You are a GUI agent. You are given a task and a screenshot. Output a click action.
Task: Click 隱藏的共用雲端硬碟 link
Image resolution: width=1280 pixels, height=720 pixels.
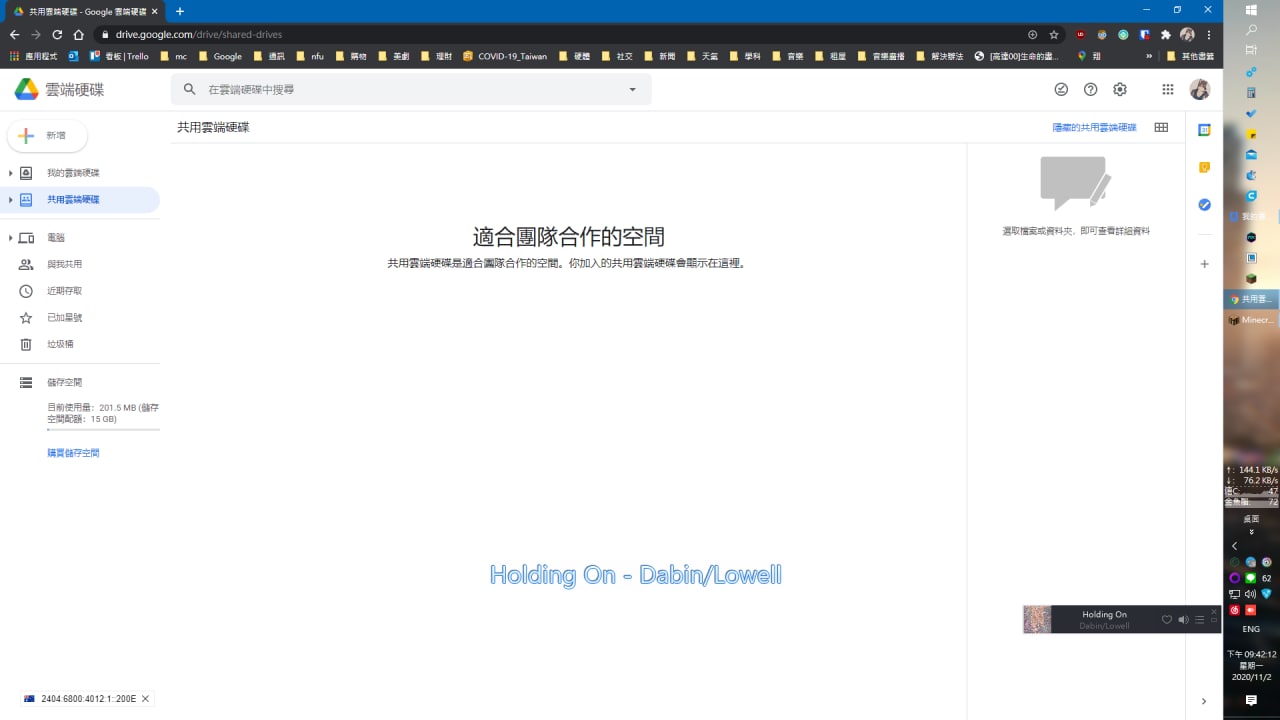[1094, 127]
